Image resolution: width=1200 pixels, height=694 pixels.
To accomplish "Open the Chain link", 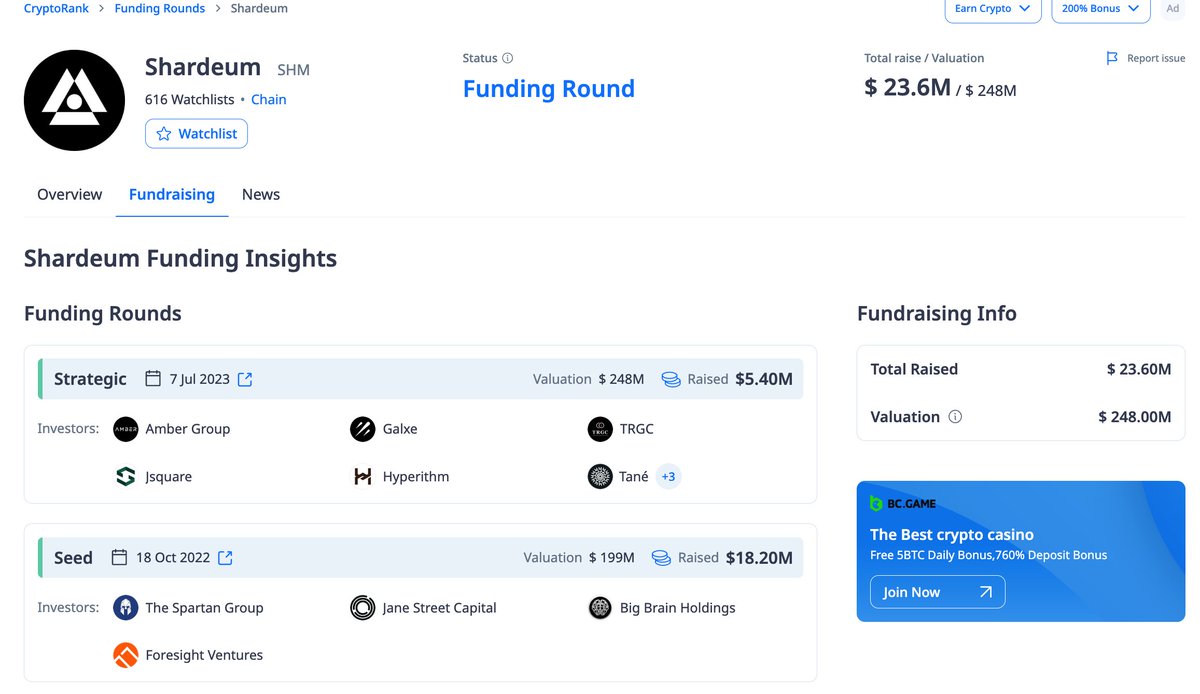I will tap(269, 99).
